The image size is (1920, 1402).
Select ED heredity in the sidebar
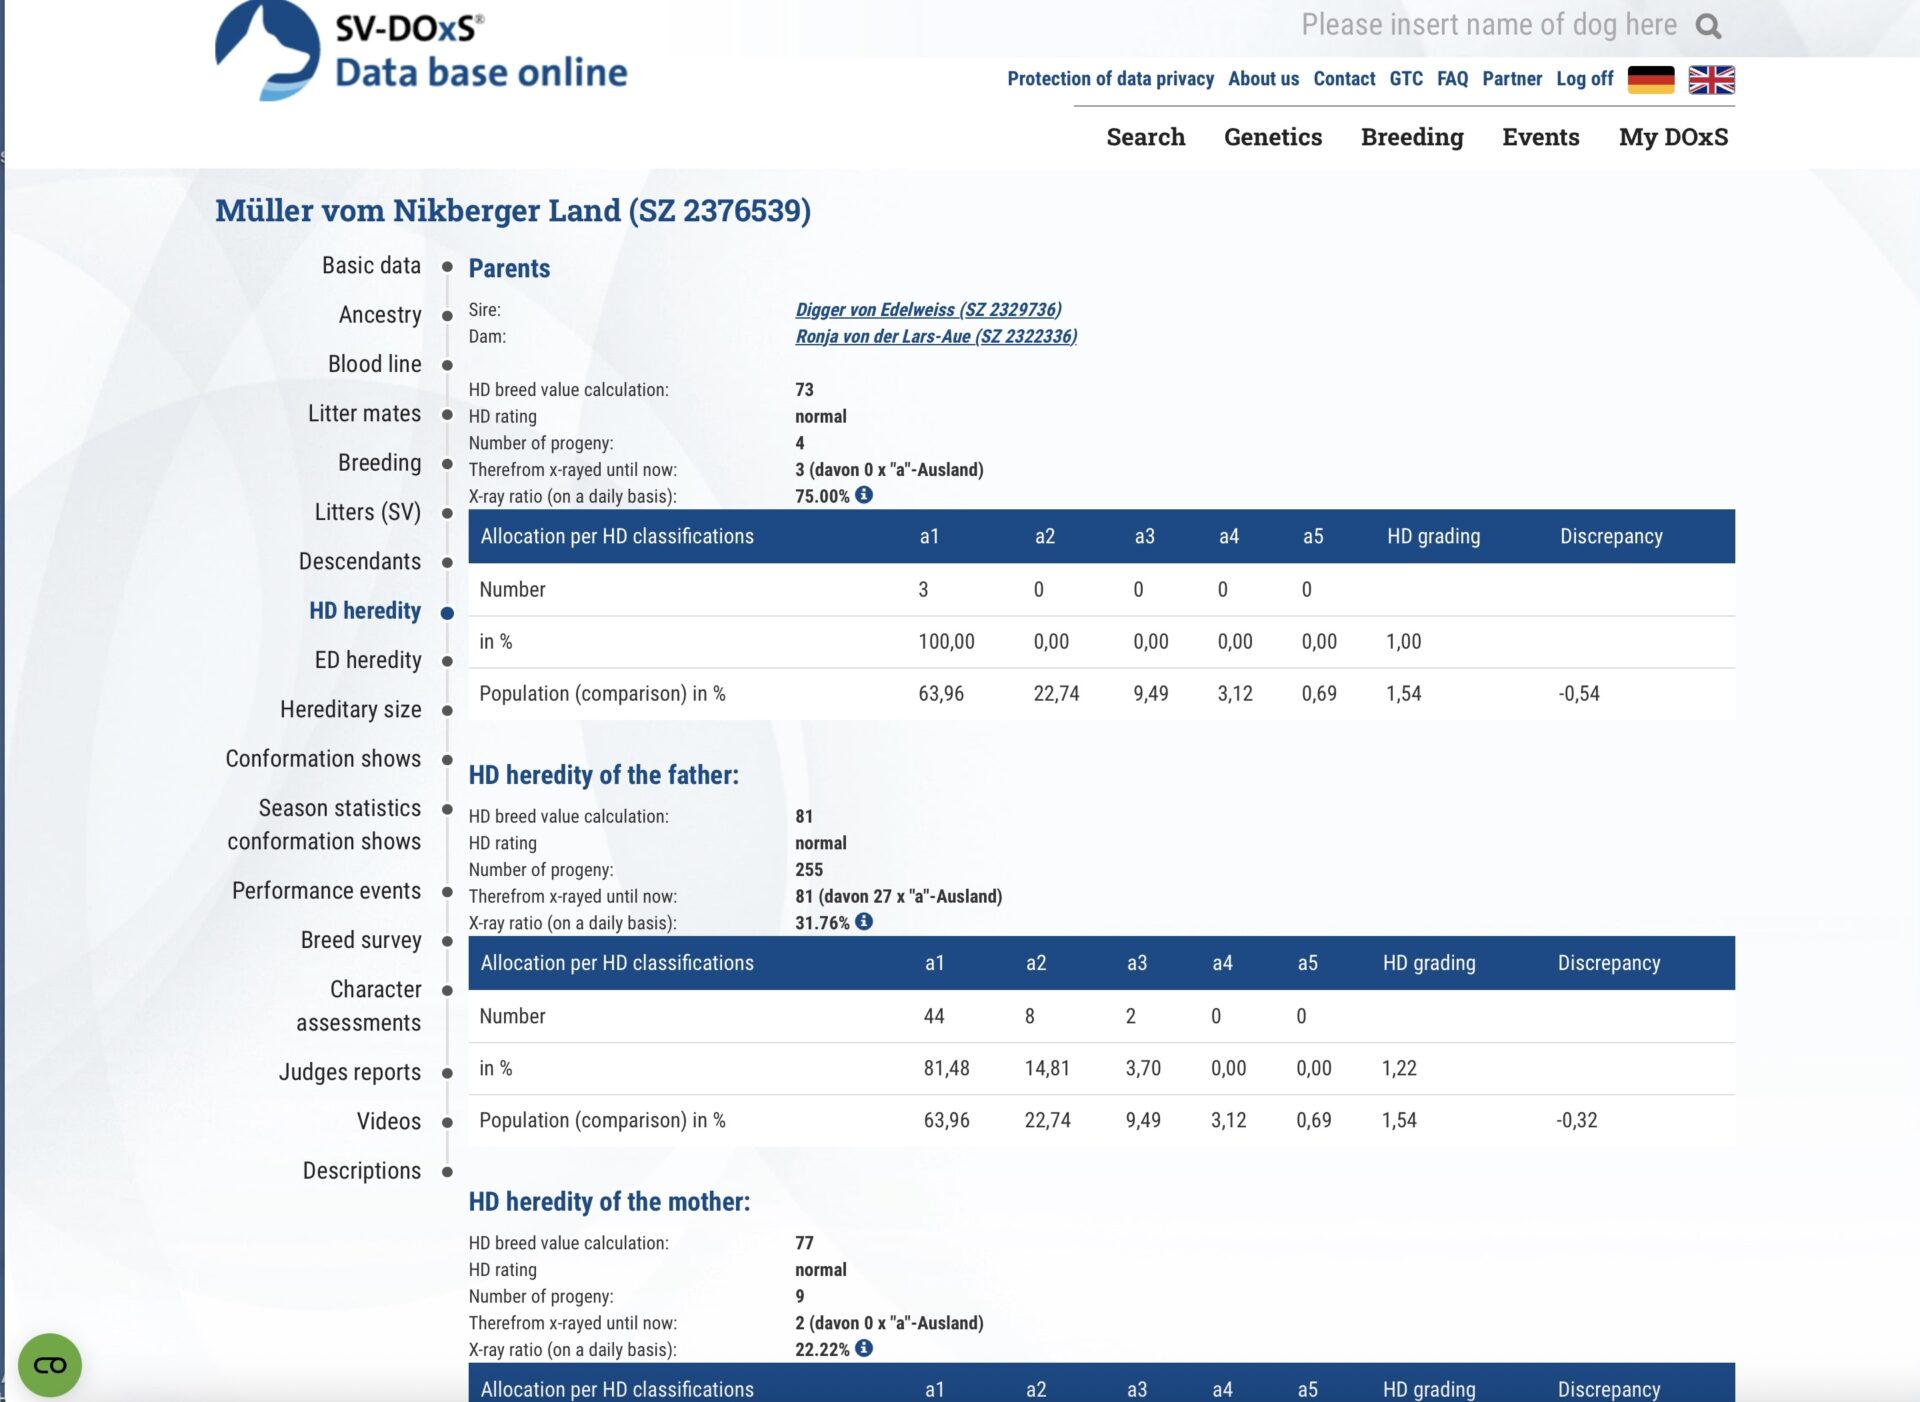[368, 660]
